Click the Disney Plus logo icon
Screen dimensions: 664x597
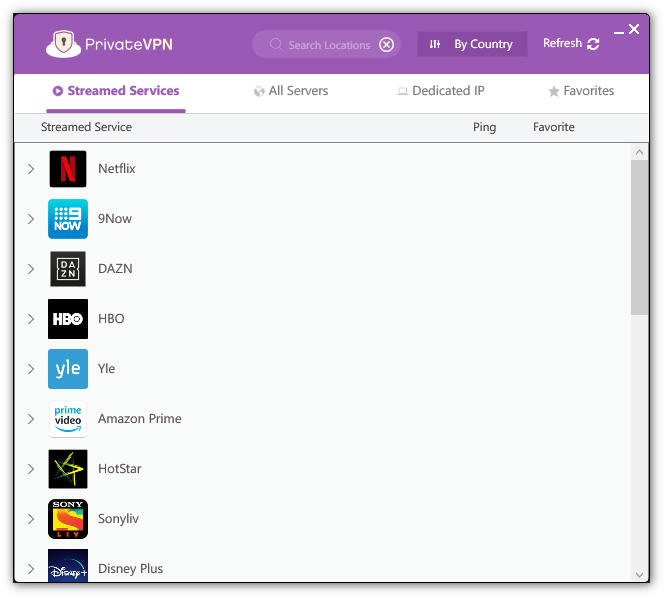[68, 565]
